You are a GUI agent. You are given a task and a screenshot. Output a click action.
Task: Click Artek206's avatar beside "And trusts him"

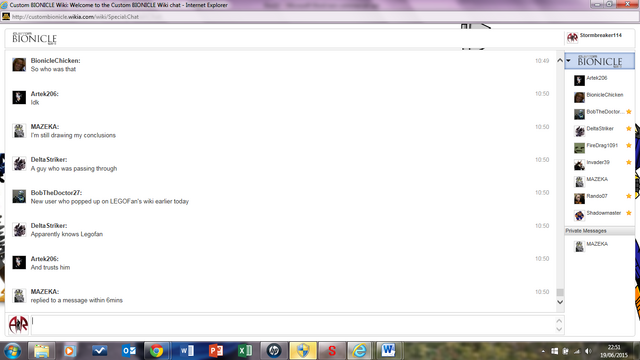[19, 262]
